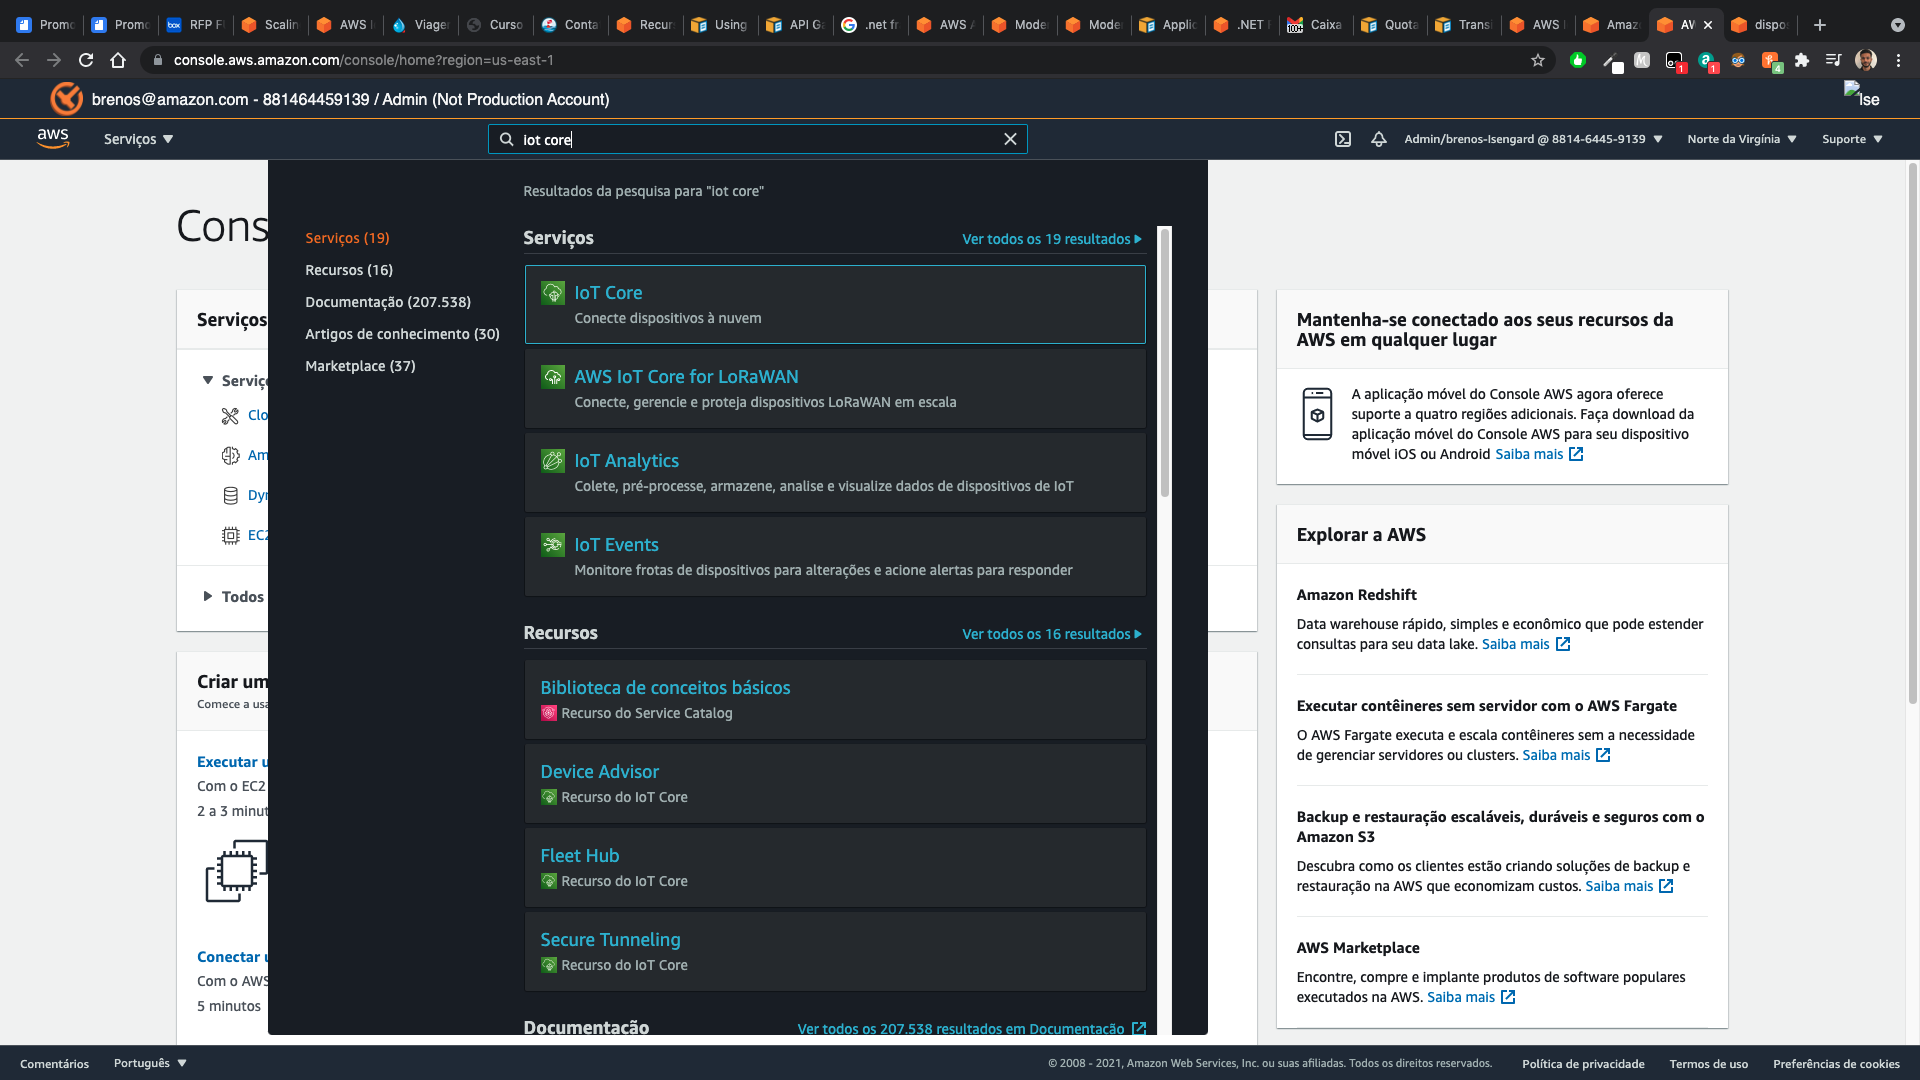This screenshot has width=1920, height=1080.
Task: Bookmark the page with star icon
Action: click(1538, 60)
